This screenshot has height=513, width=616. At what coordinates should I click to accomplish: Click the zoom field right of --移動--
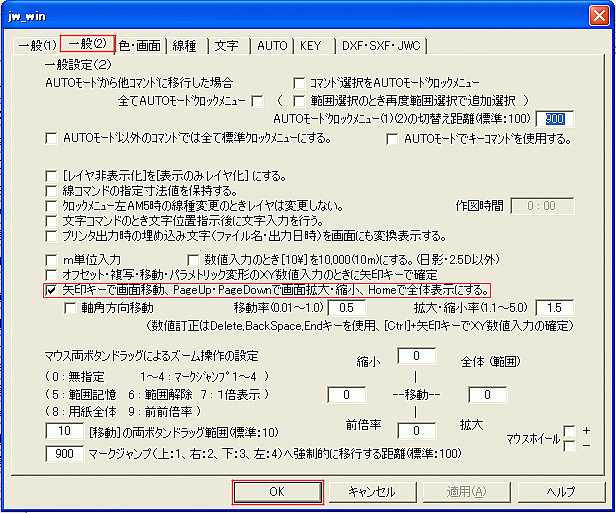(x=488, y=394)
